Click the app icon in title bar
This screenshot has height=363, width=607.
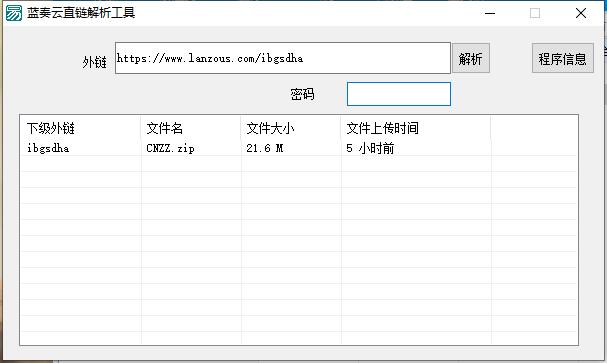pyautogui.click(x=14, y=13)
